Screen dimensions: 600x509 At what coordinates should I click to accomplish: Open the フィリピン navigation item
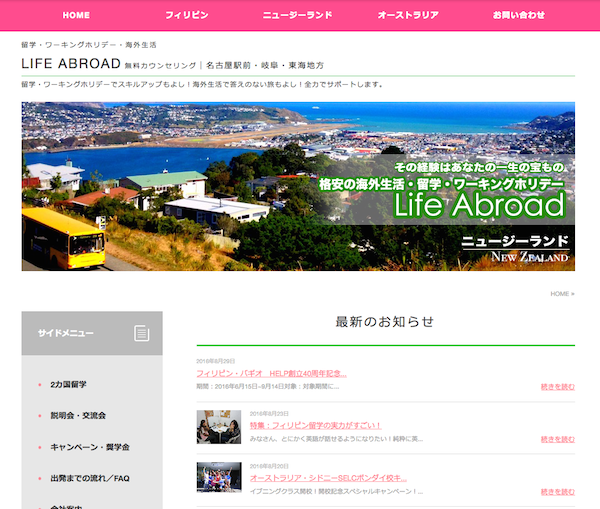pos(187,15)
